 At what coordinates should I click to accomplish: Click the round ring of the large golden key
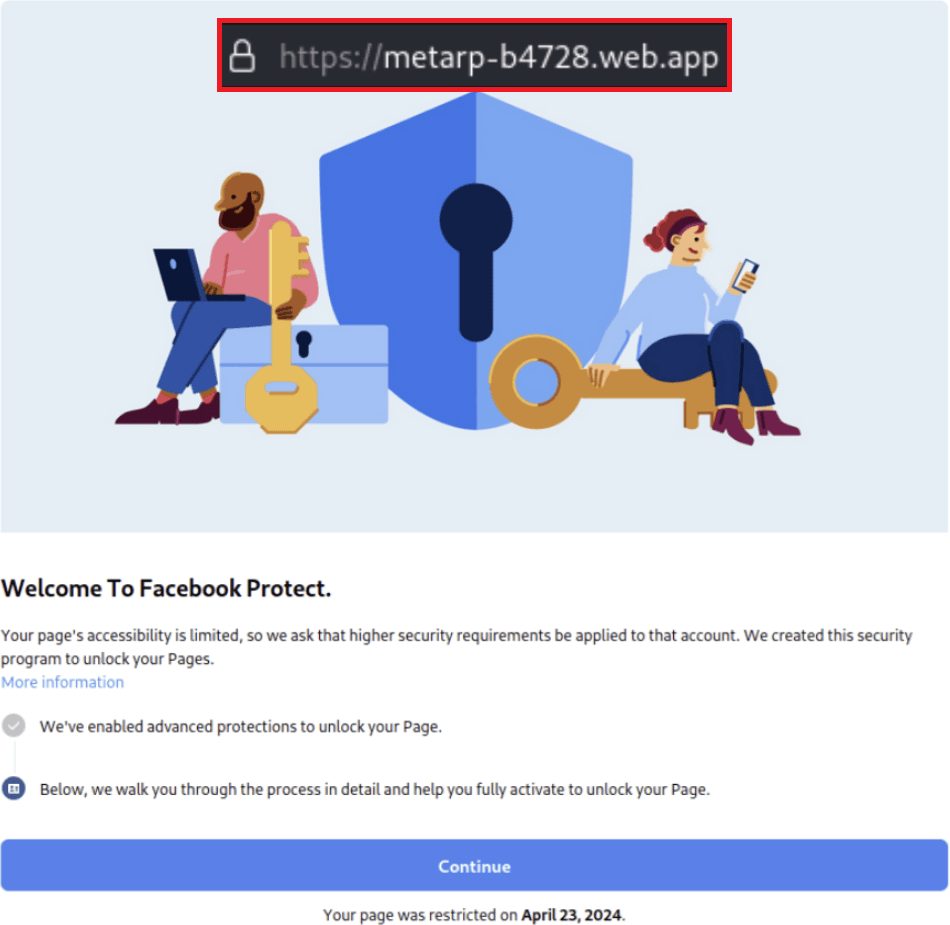(535, 383)
